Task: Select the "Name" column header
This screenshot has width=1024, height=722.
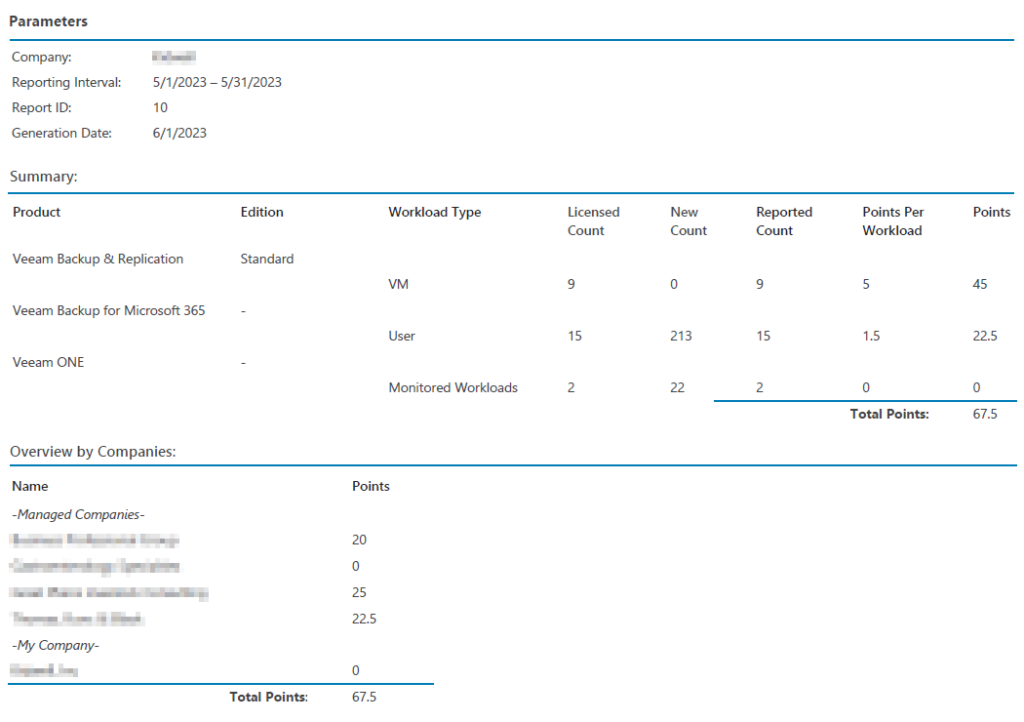Action: [30, 486]
